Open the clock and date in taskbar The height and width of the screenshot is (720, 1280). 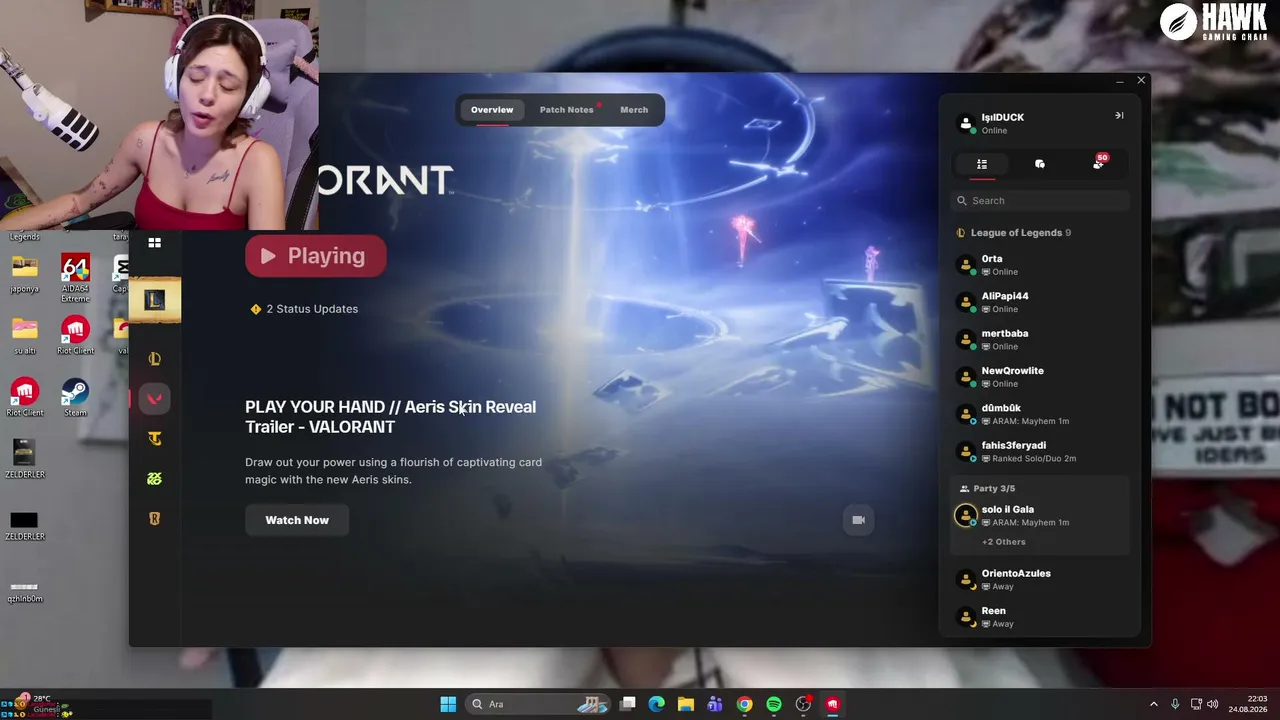[x=1248, y=704]
